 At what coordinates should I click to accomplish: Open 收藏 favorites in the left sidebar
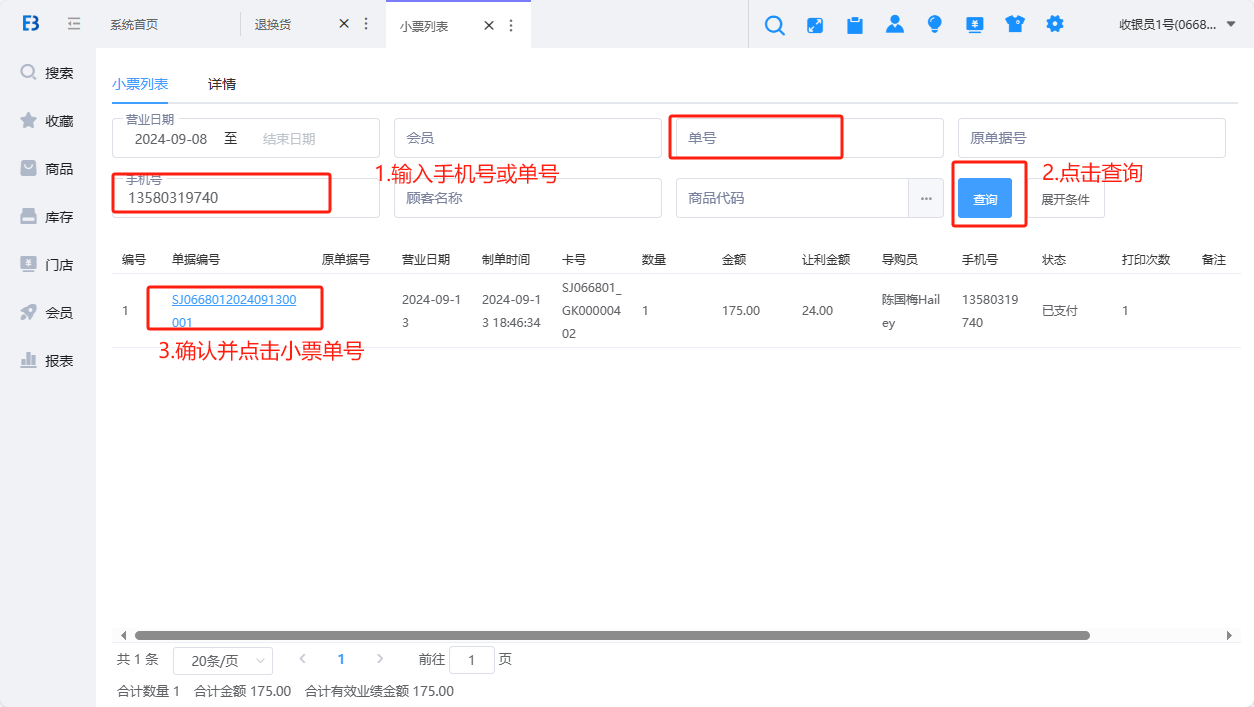[48, 121]
